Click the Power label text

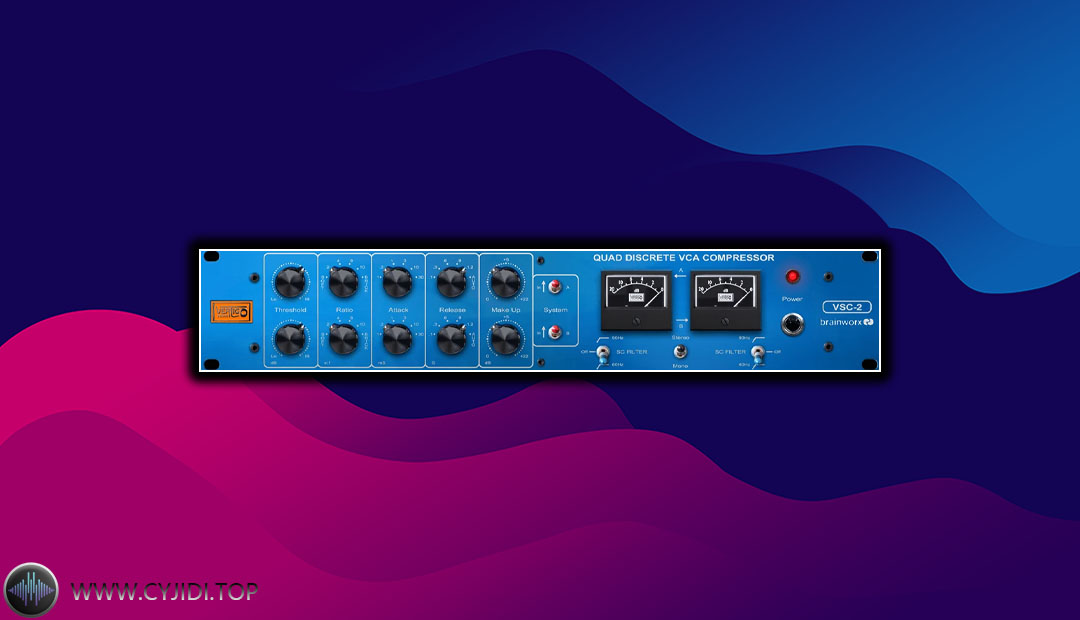[x=792, y=299]
